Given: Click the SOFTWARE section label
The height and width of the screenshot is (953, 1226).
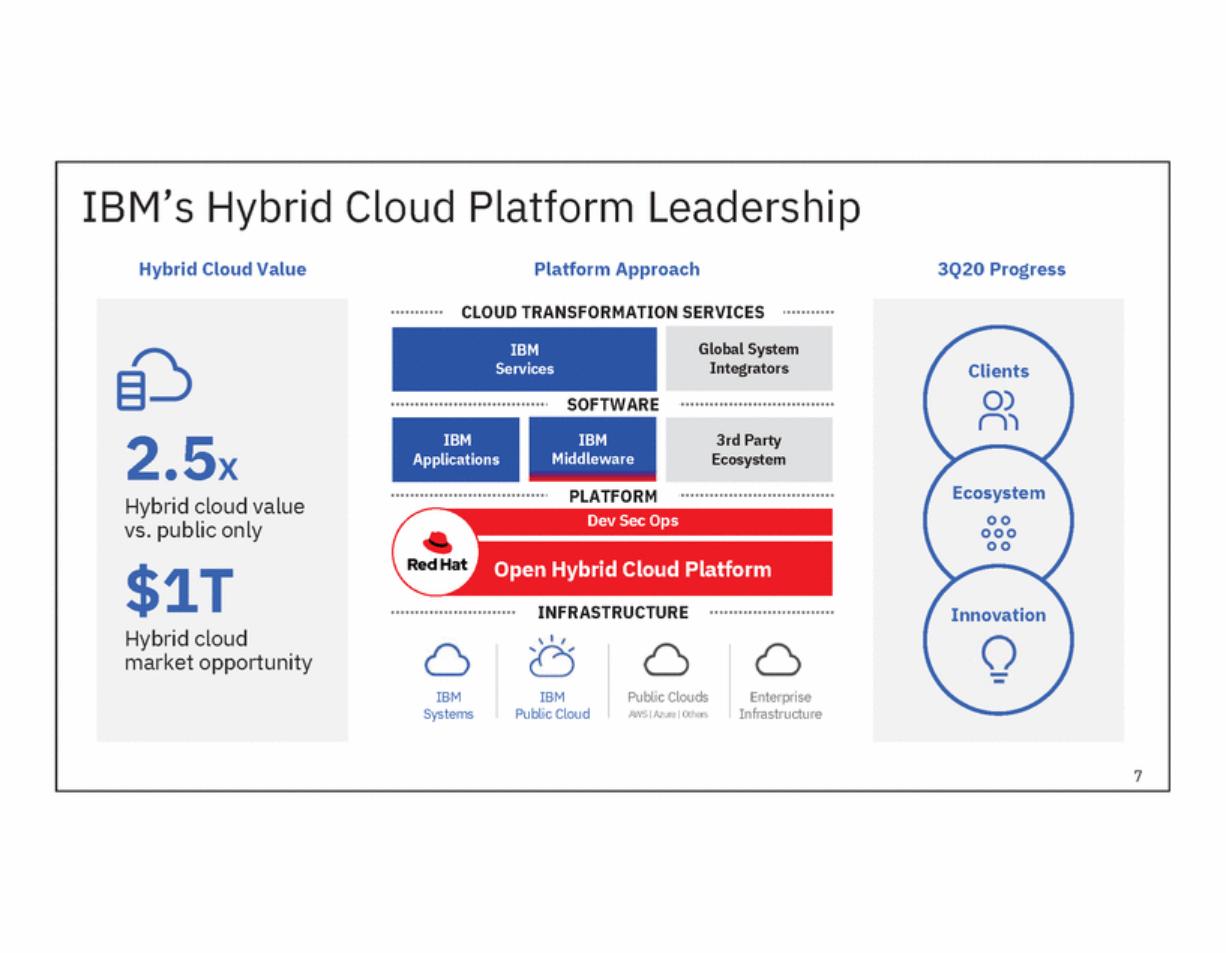Looking at the screenshot, I should [x=613, y=405].
